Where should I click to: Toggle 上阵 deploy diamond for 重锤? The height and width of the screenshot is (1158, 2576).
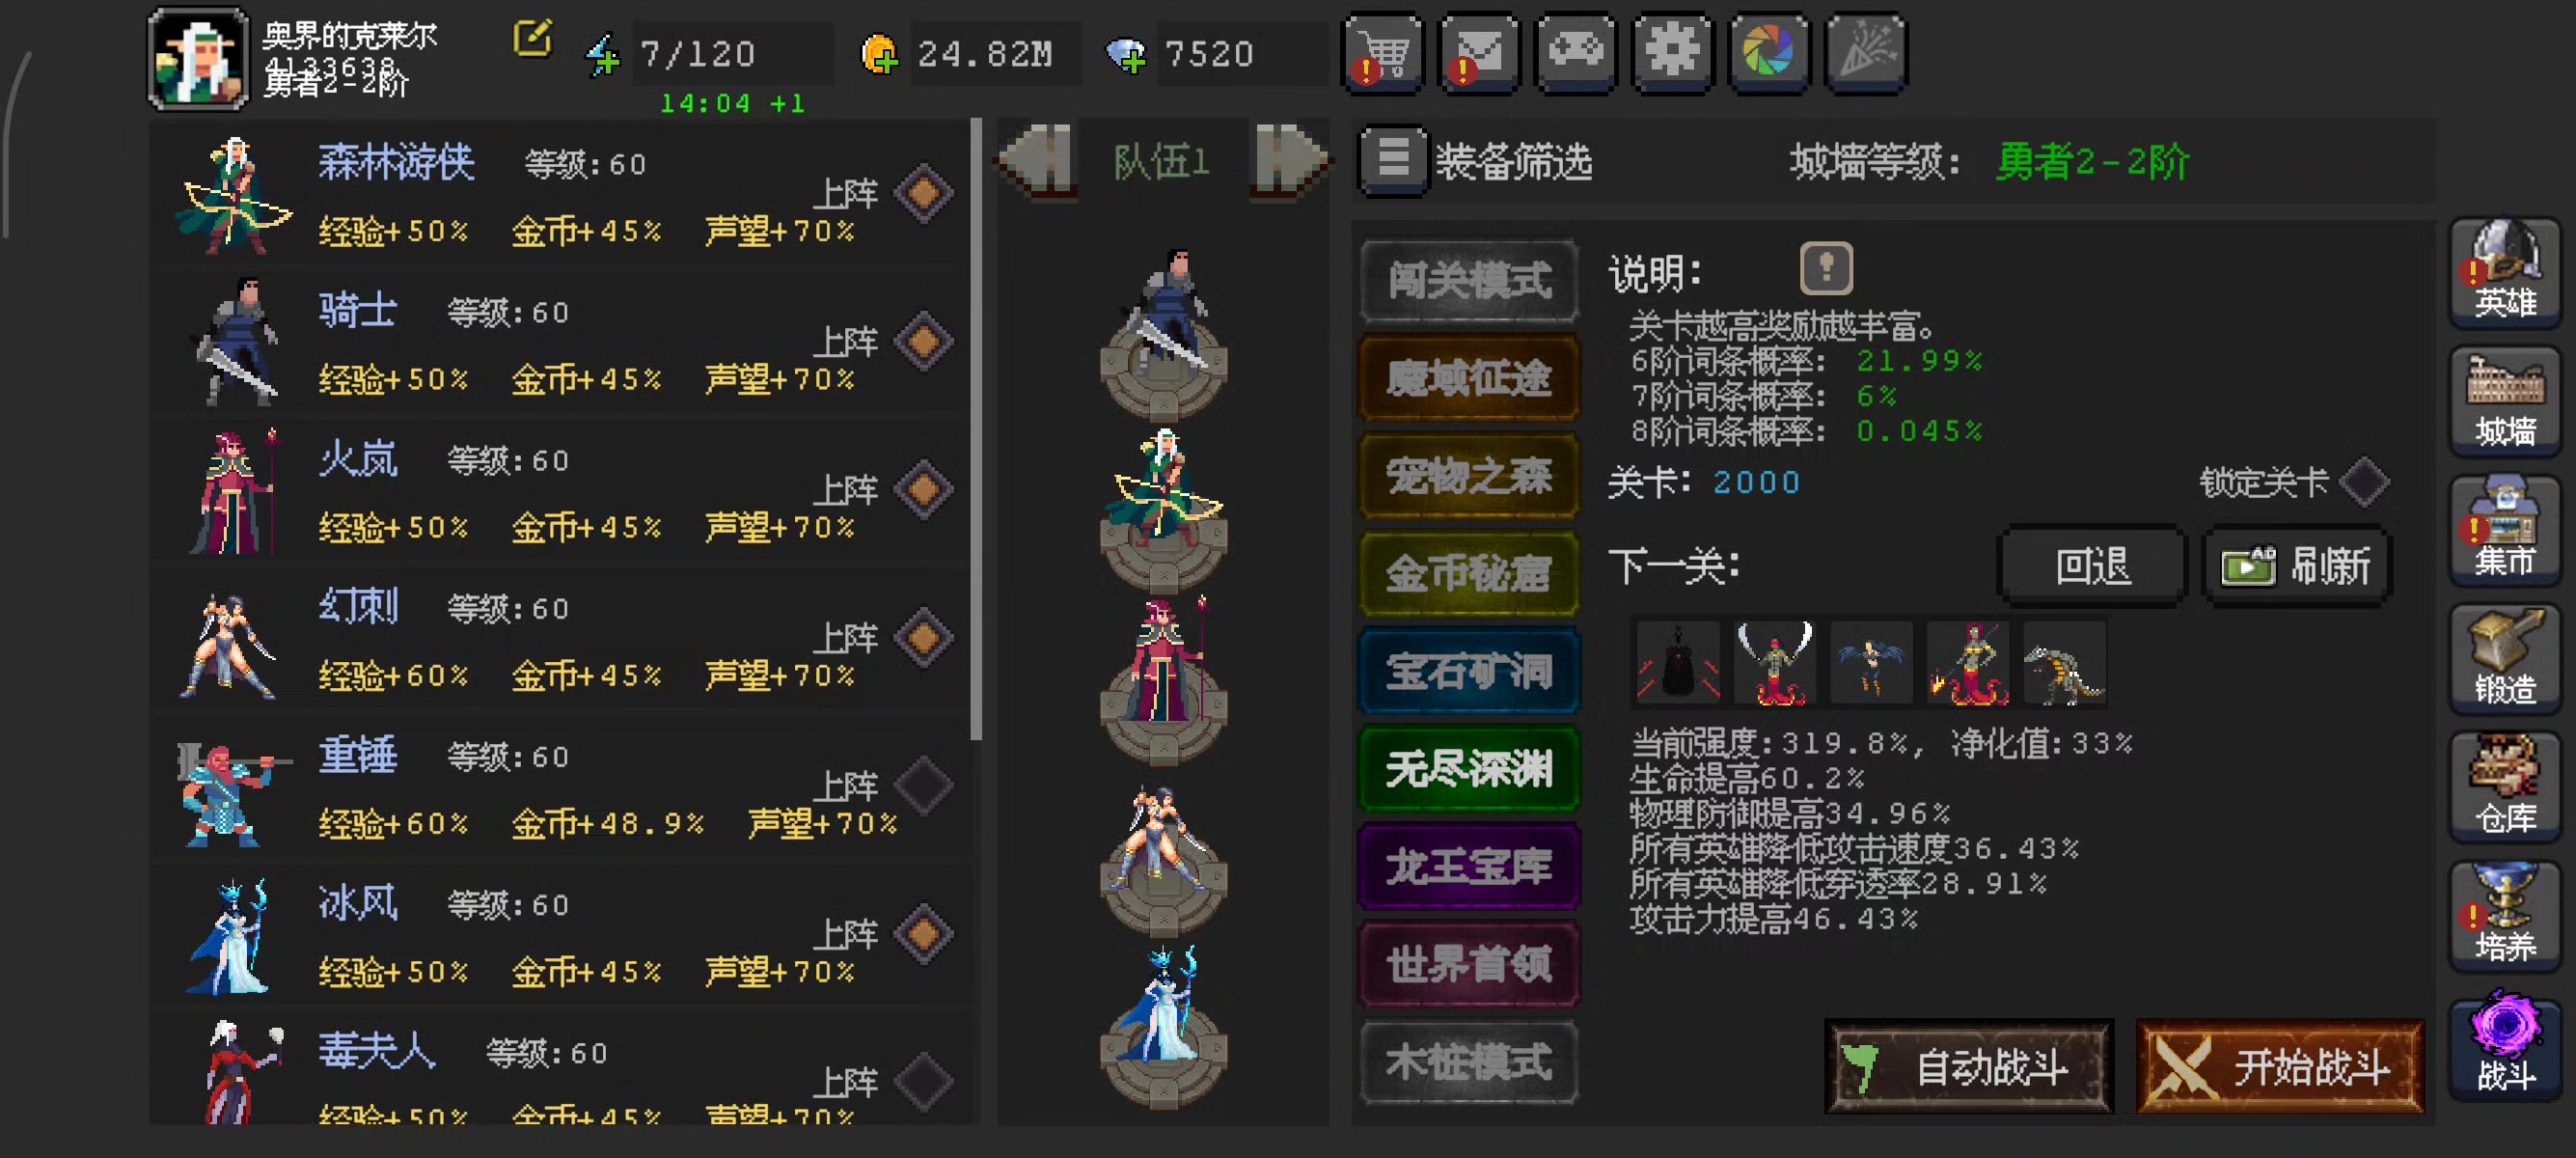tap(923, 785)
